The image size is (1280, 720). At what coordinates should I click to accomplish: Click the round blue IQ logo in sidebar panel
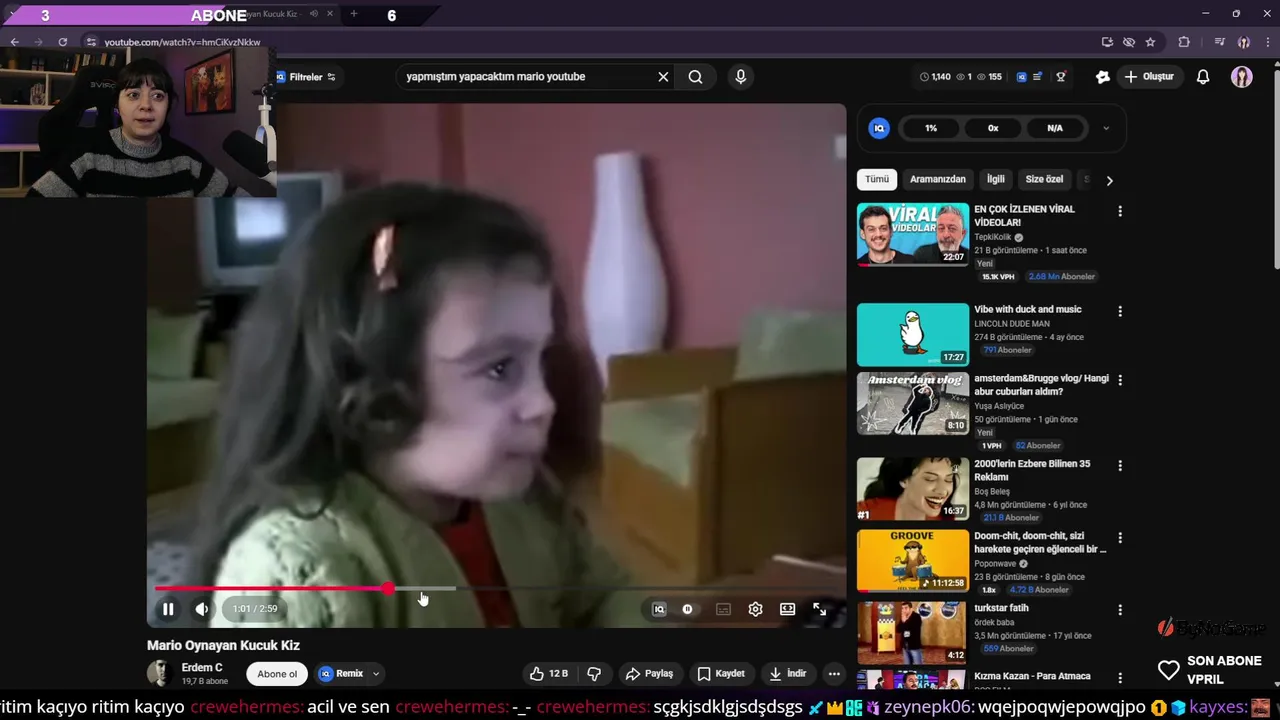point(879,128)
